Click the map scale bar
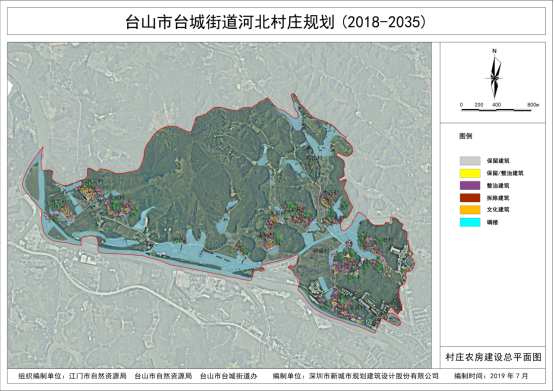The height and width of the screenshot is (391, 554). coord(496,110)
